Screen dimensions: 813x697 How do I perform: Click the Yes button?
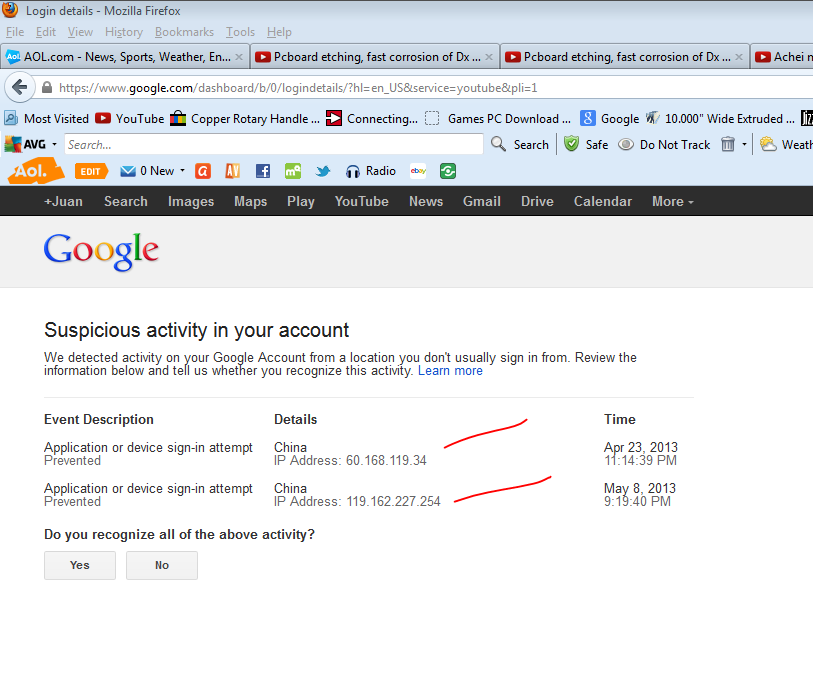pyautogui.click(x=80, y=565)
